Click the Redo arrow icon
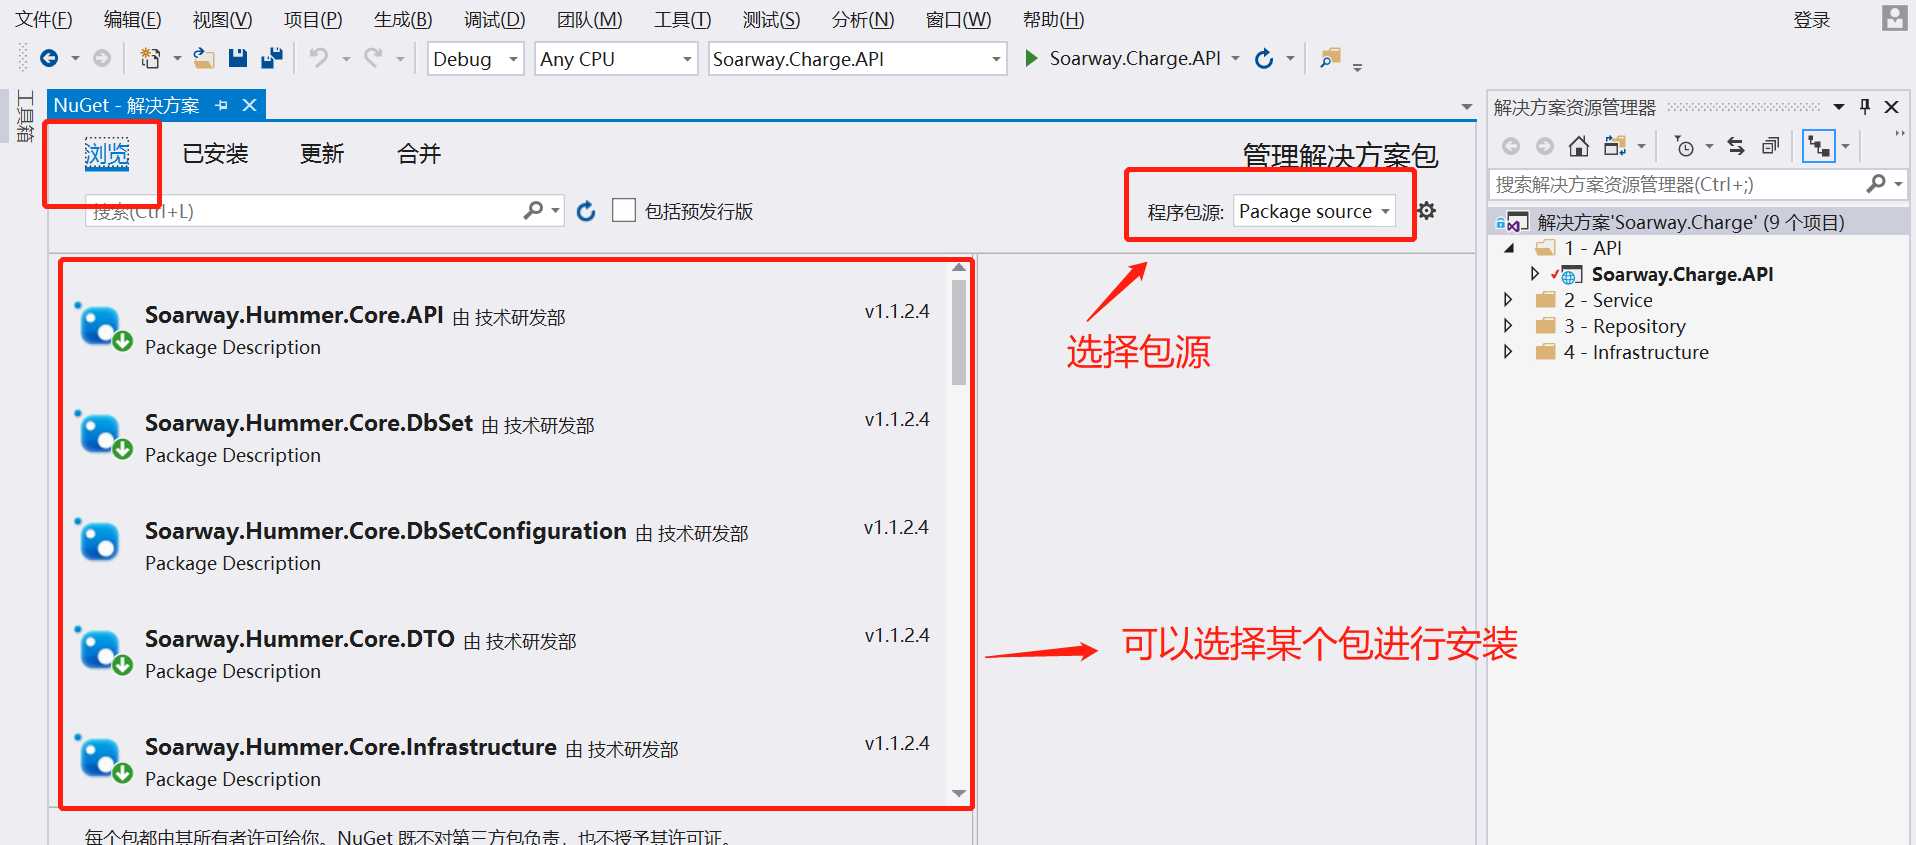Viewport: 1916px width, 845px height. (x=373, y=58)
